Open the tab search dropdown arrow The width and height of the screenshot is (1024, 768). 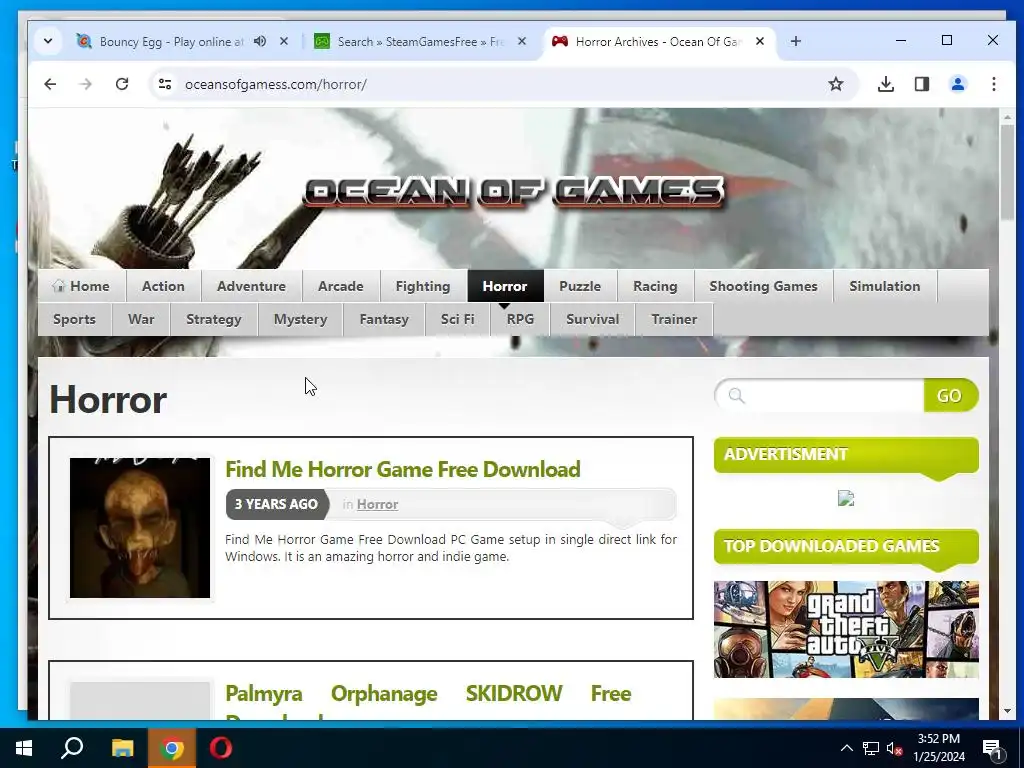pyautogui.click(x=48, y=41)
